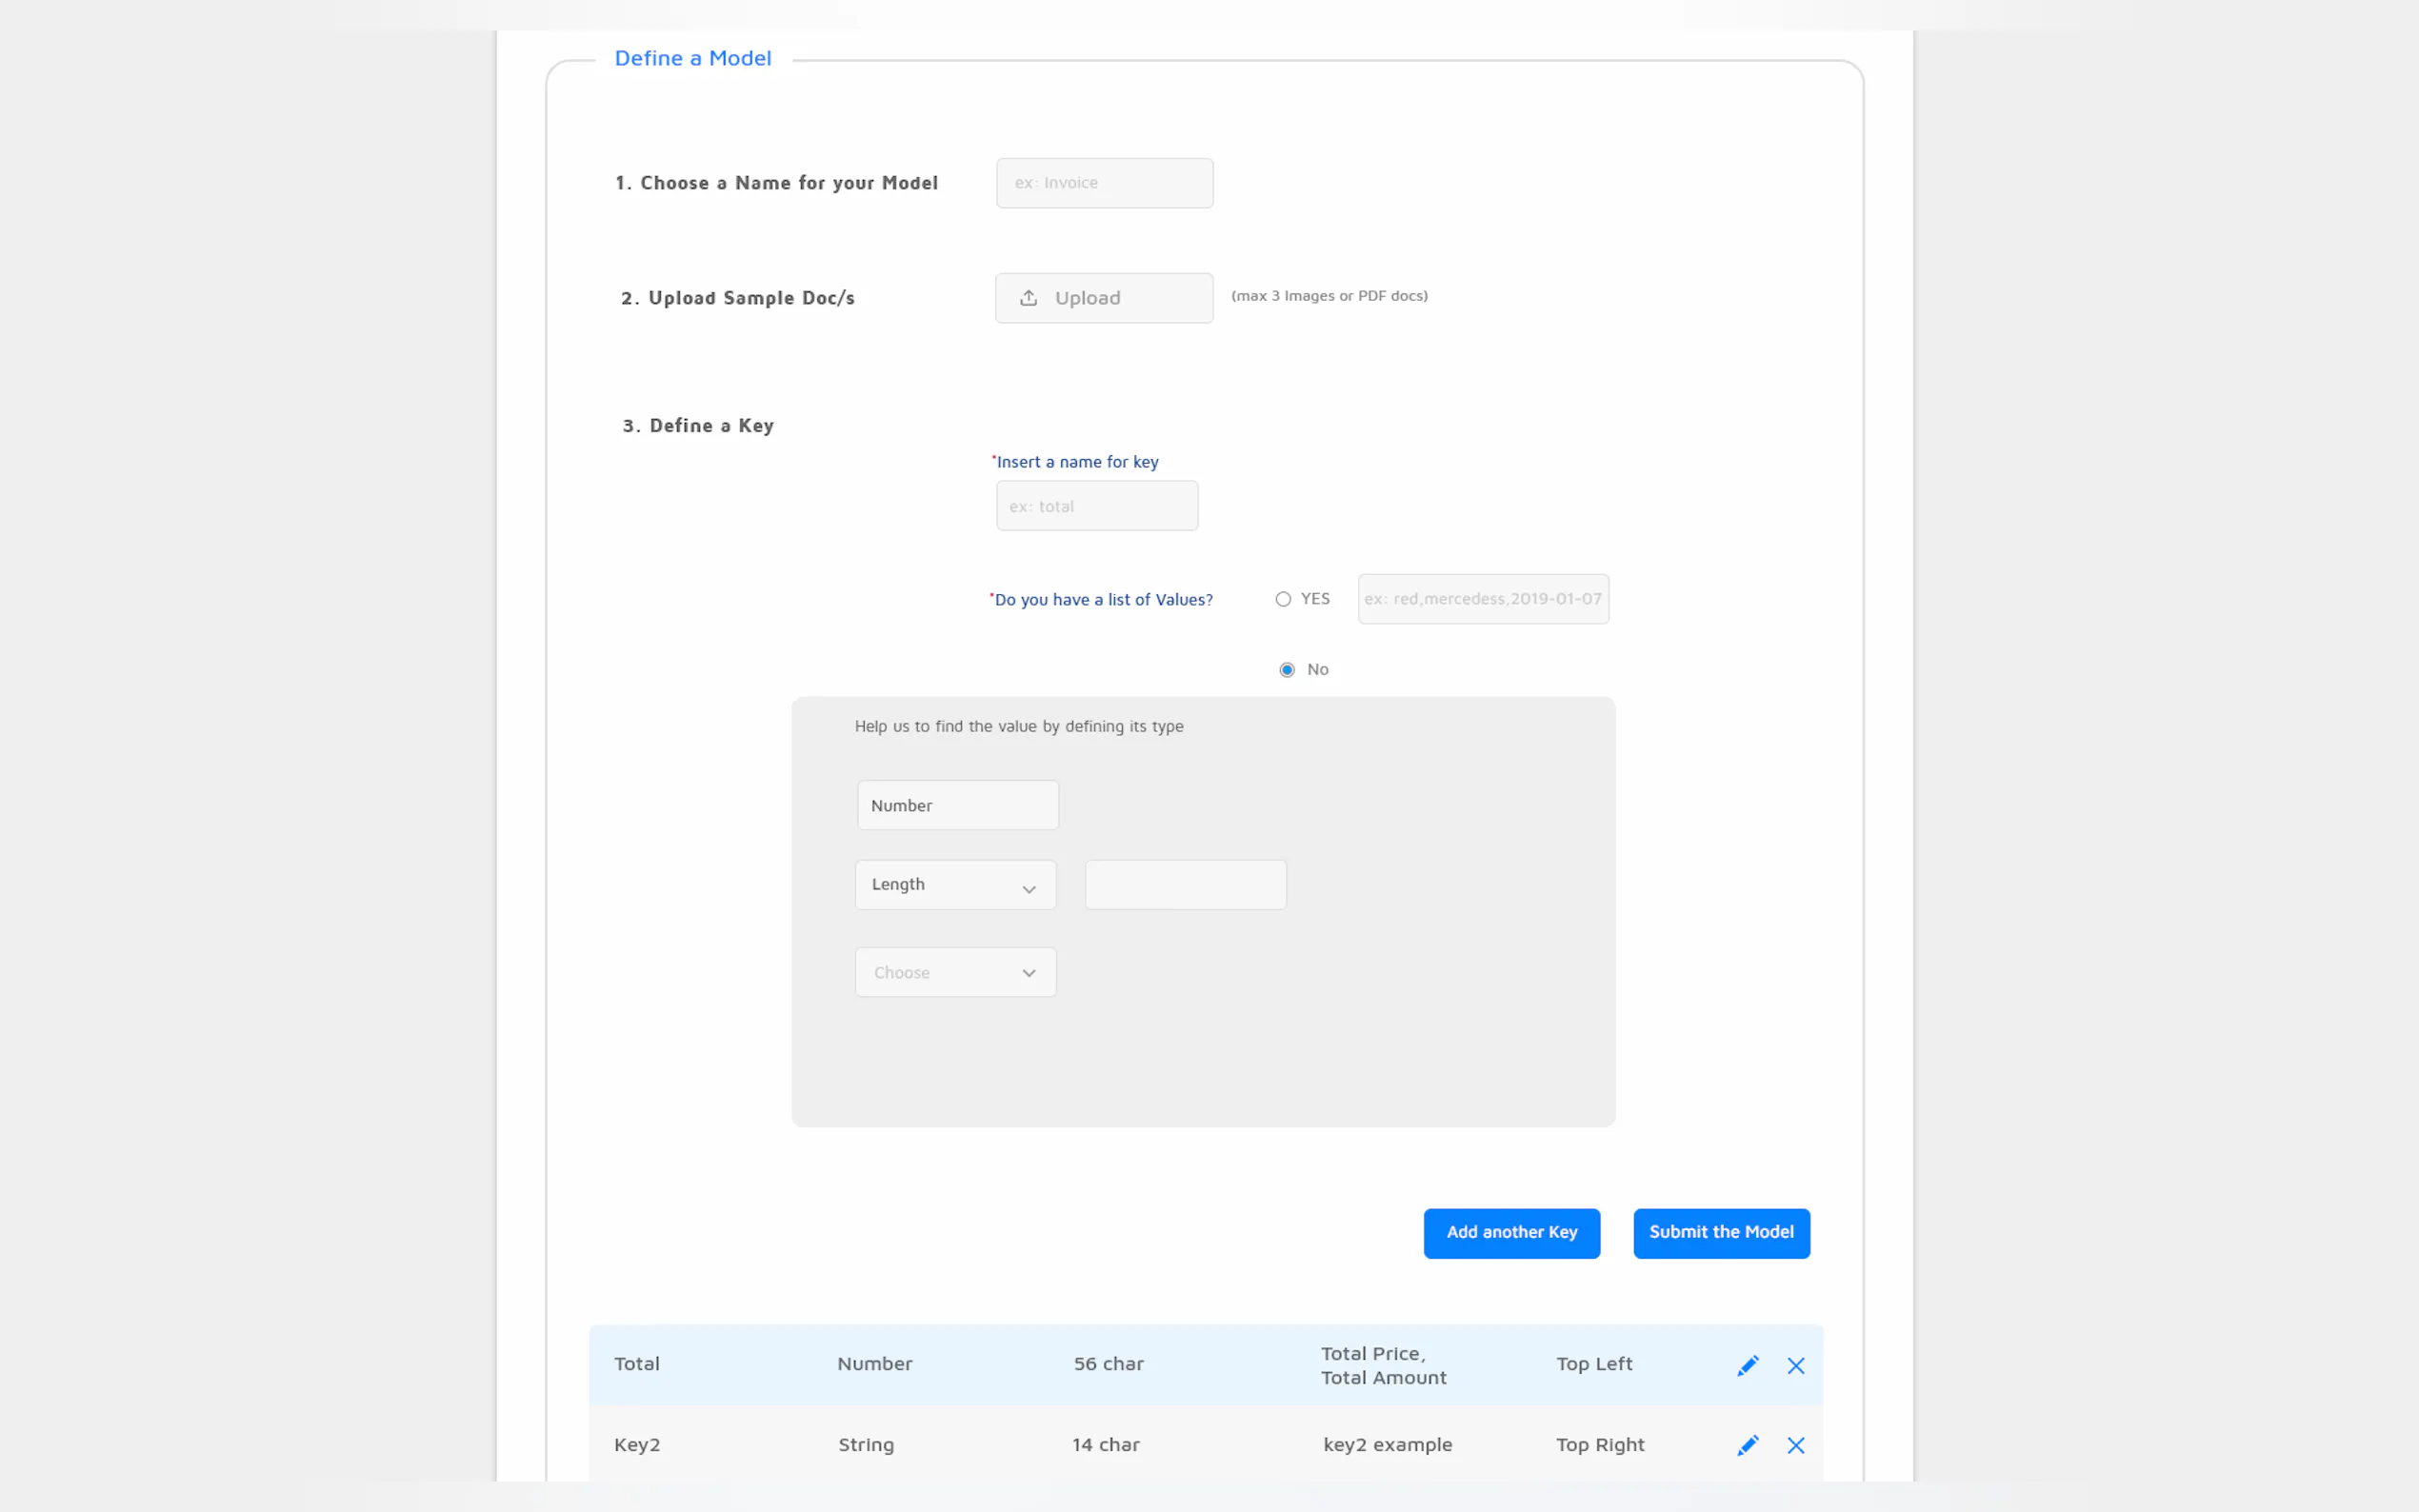Click the empty length value field

[x=1185, y=885]
